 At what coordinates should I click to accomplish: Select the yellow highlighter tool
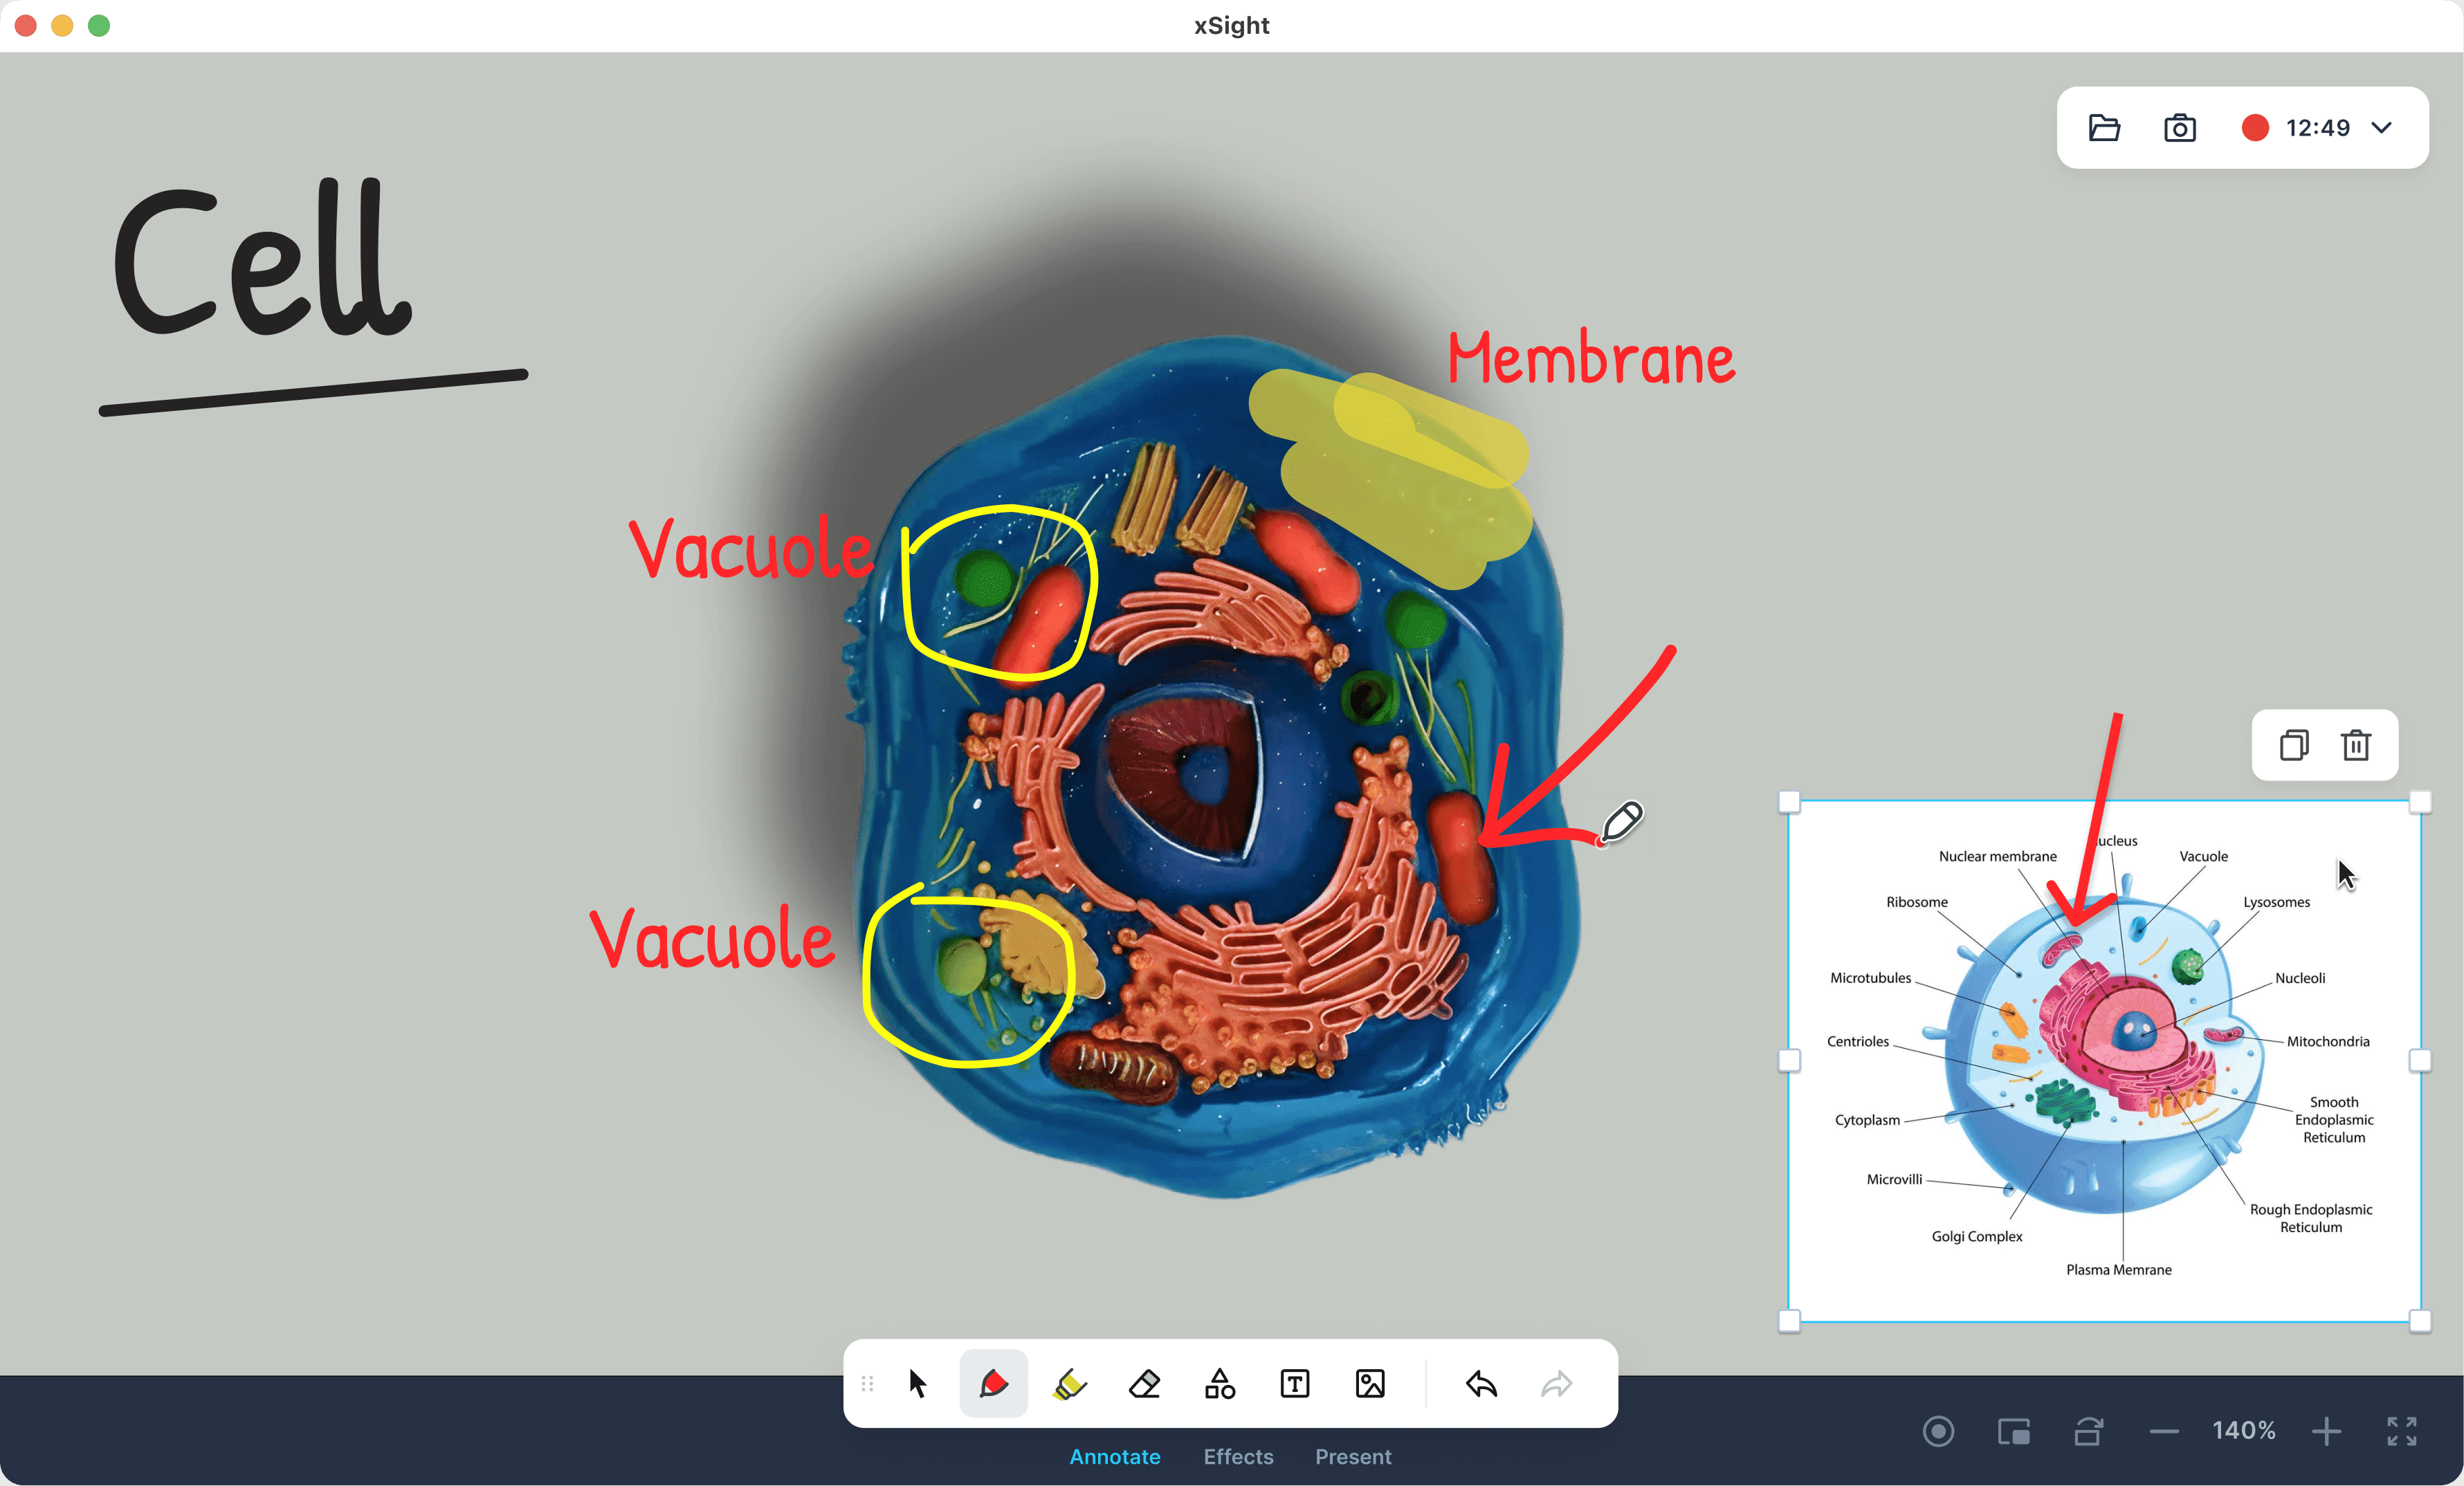pyautogui.click(x=1069, y=1384)
